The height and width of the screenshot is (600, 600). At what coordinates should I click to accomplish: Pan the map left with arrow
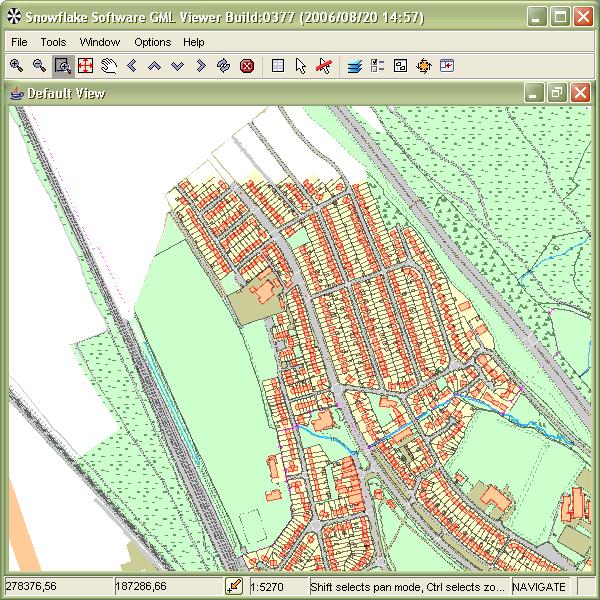(x=131, y=66)
